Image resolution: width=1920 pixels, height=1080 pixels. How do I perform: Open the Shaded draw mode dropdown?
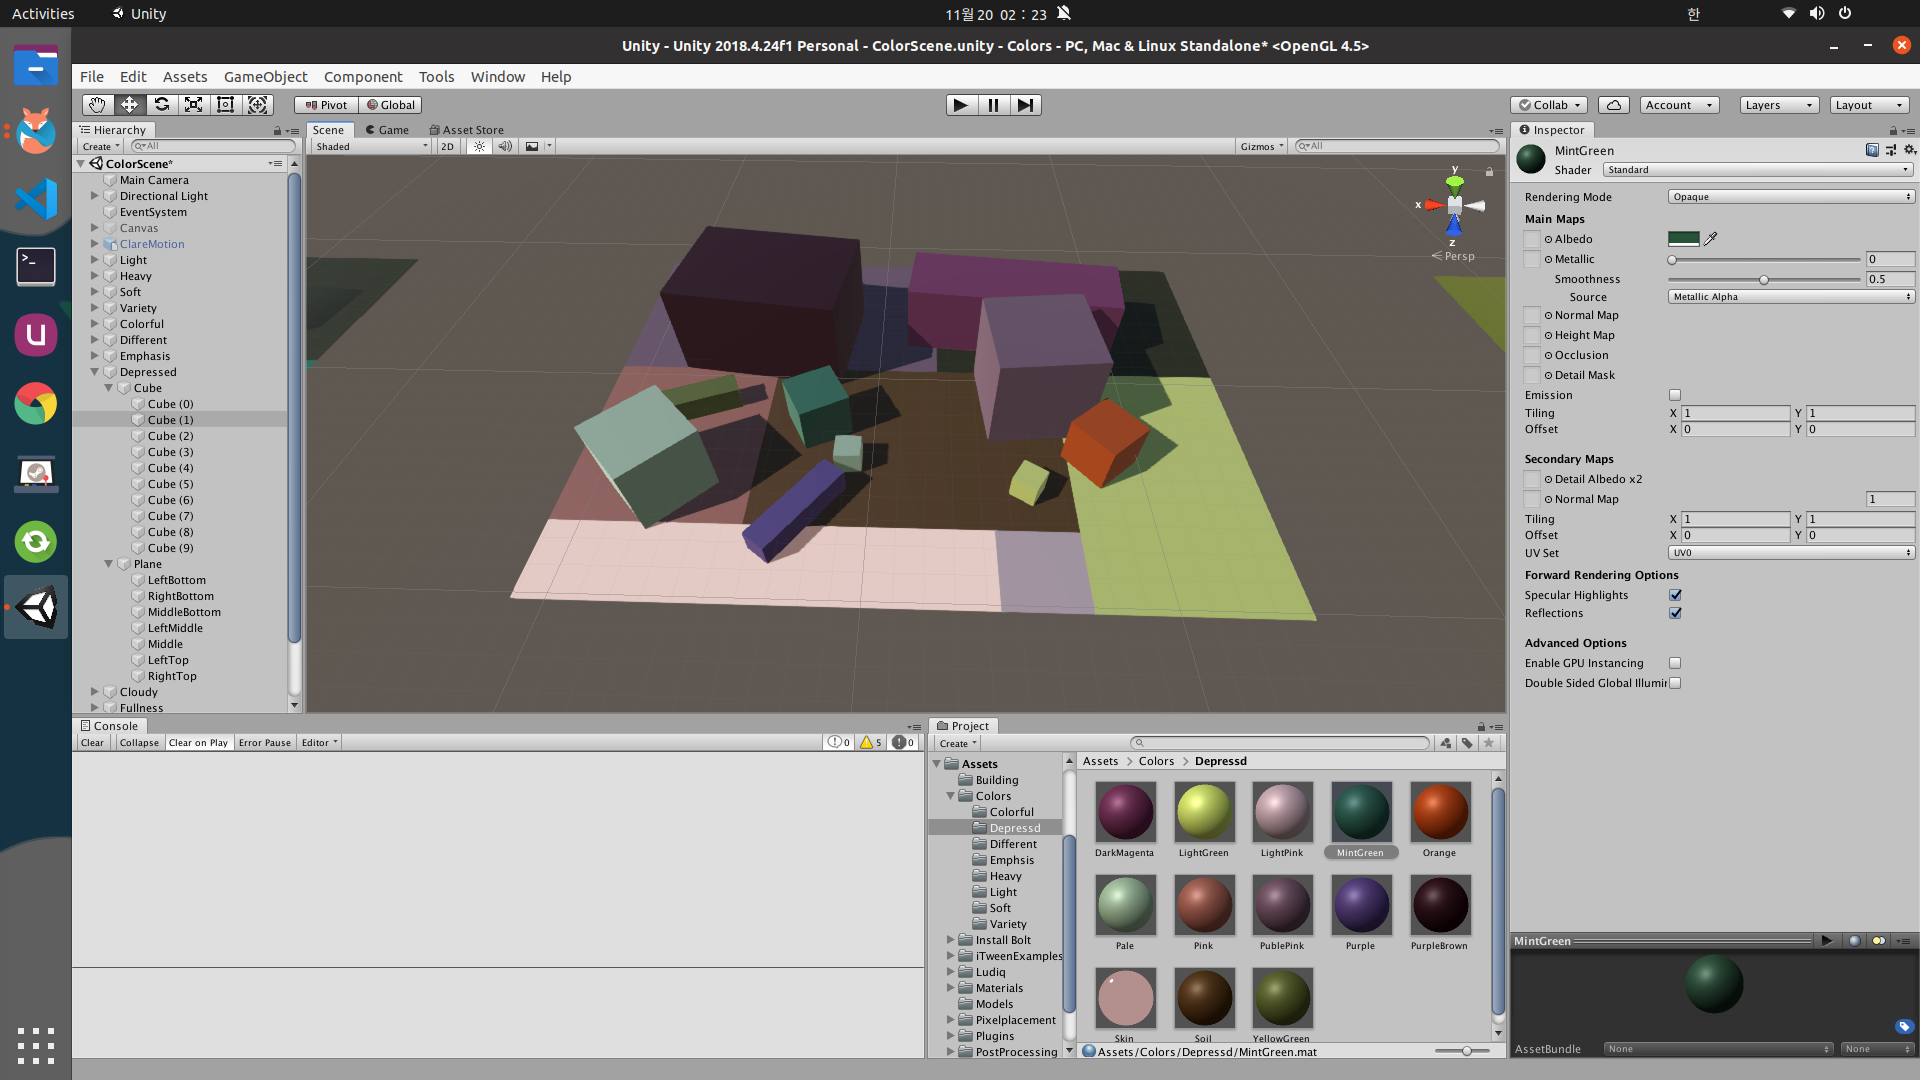point(371,146)
